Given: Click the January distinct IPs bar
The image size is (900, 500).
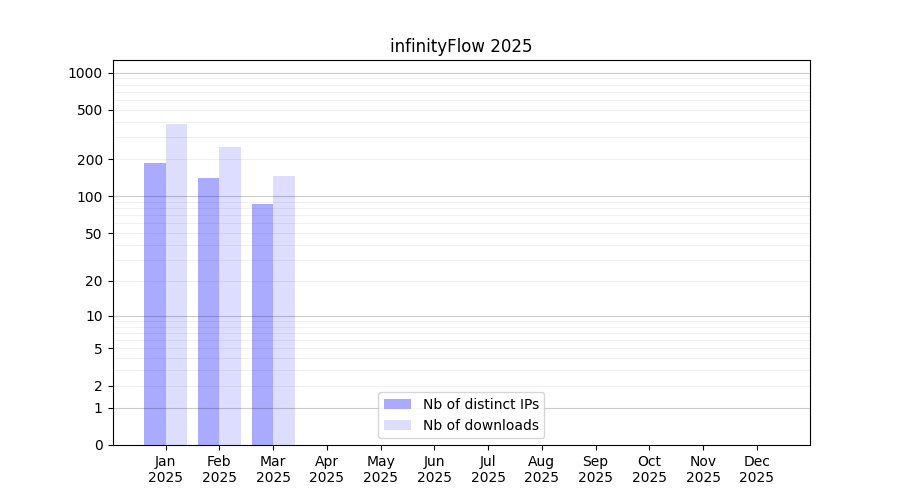Looking at the screenshot, I should [155, 304].
